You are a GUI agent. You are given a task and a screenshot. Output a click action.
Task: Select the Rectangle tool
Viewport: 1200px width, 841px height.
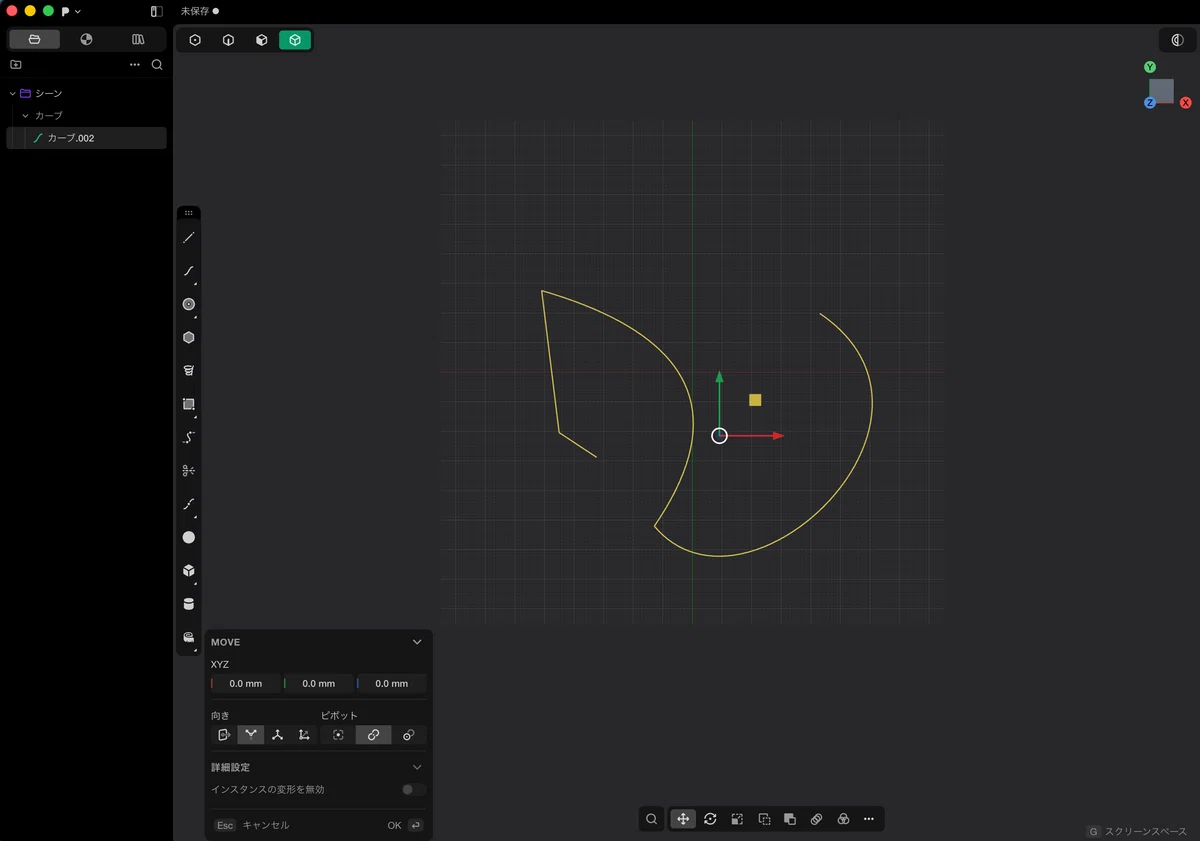click(189, 404)
